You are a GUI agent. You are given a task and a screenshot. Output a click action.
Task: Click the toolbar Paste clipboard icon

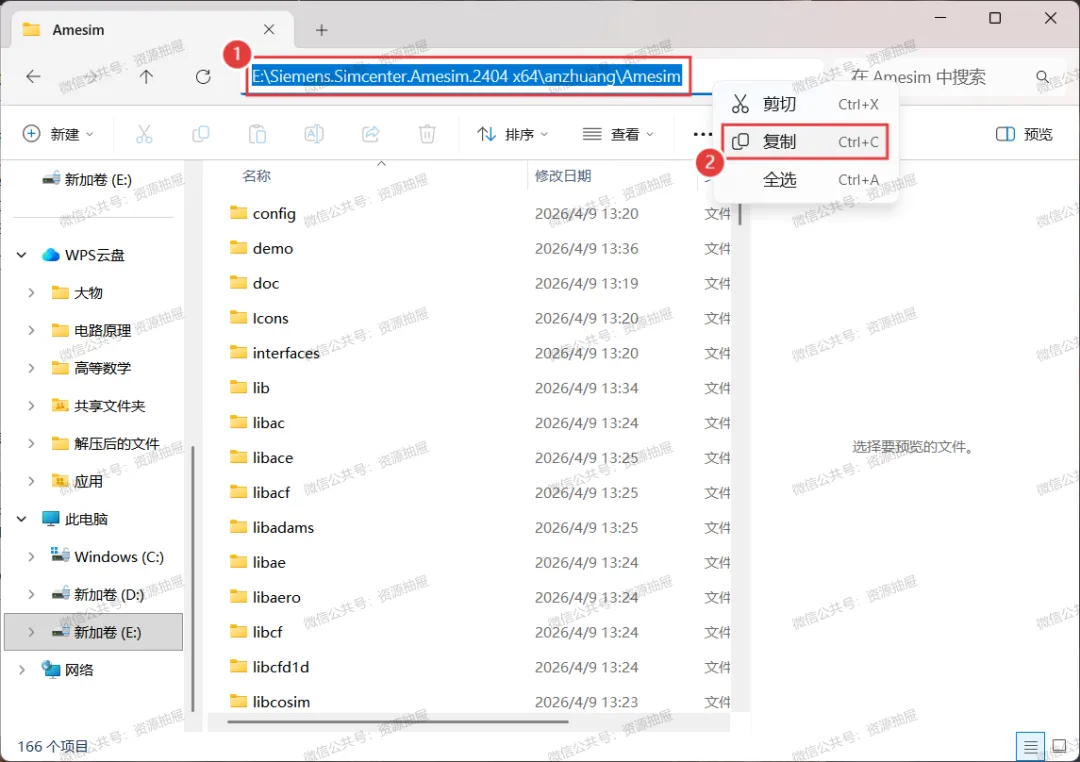pyautogui.click(x=258, y=134)
